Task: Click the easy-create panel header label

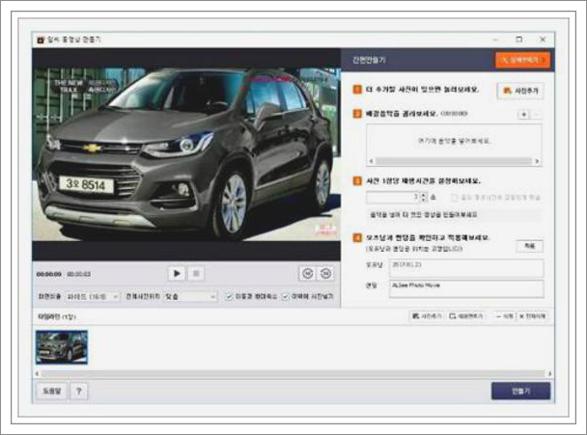Action: tap(369, 60)
